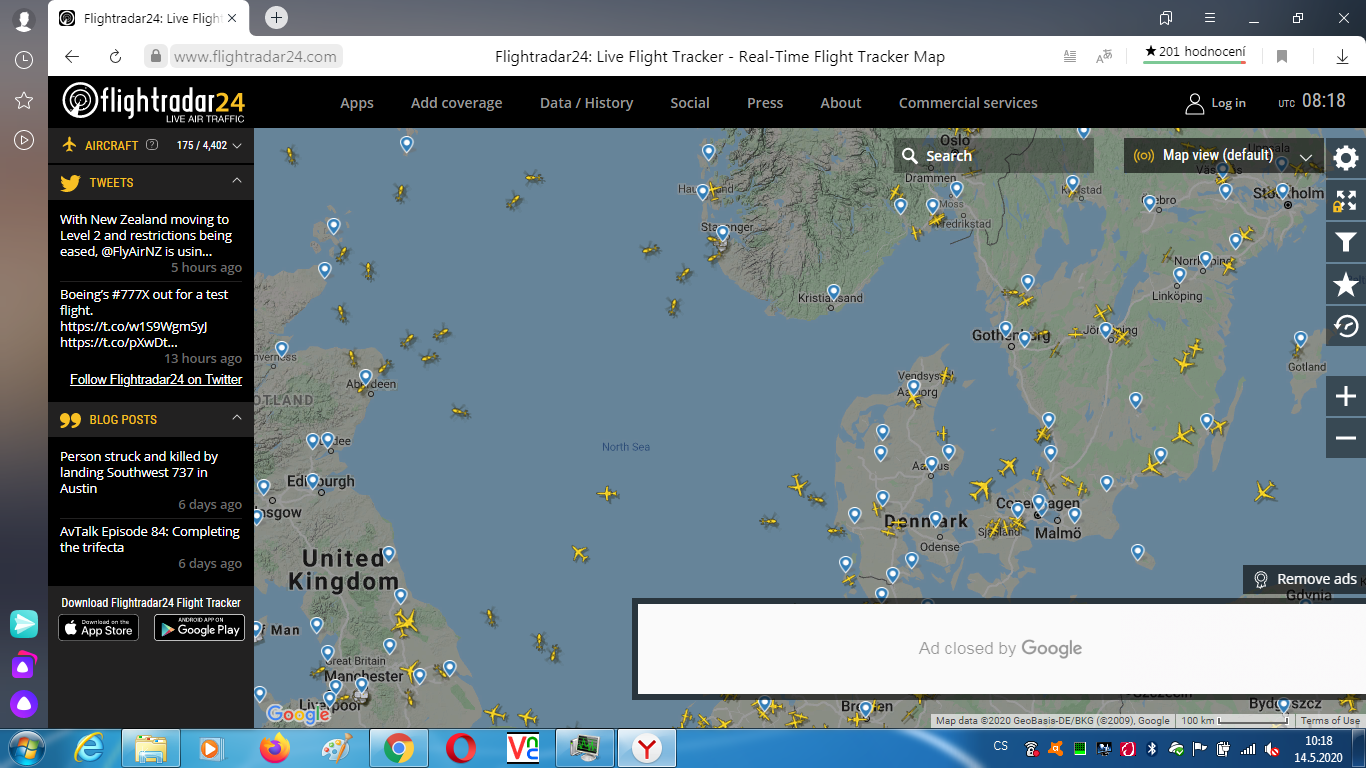Collapse the Blog Posts panel
The width and height of the screenshot is (1366, 768).
pyautogui.click(x=237, y=418)
